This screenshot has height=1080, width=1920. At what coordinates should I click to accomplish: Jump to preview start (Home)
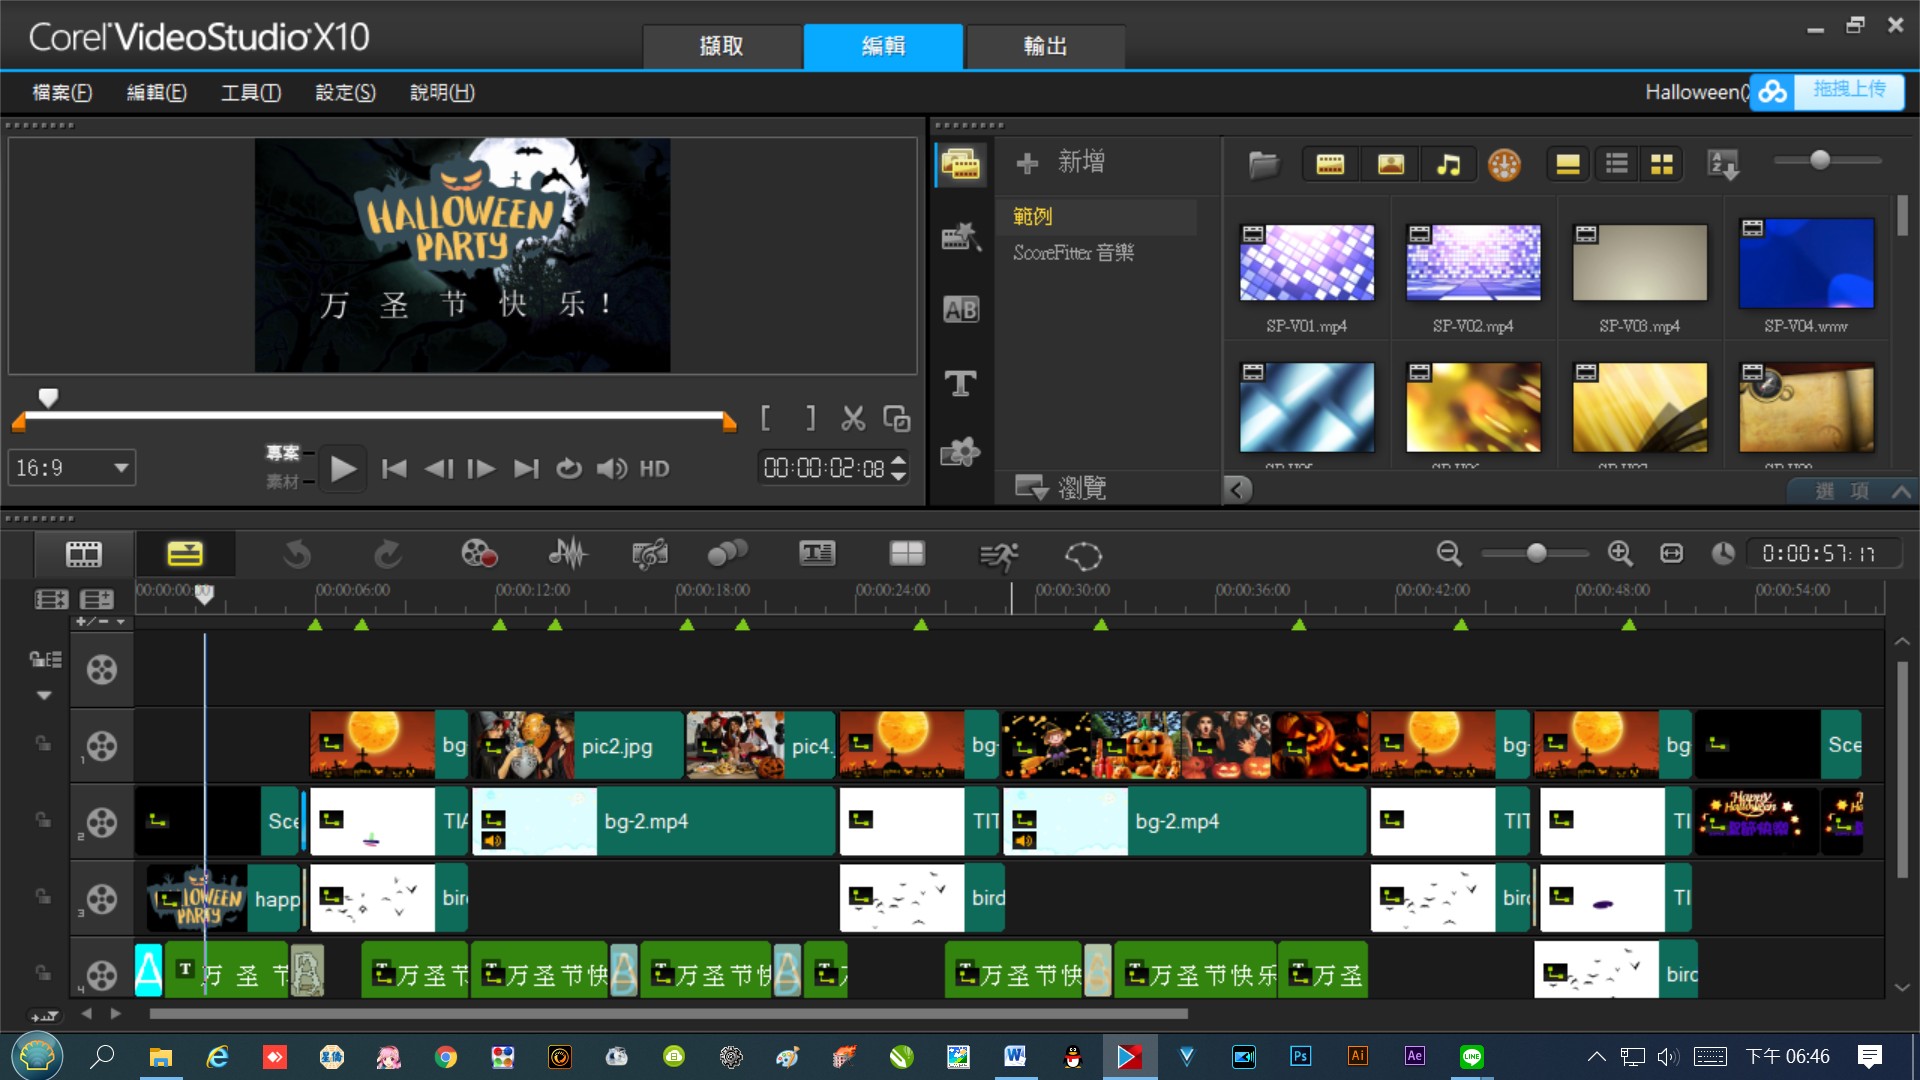pyautogui.click(x=394, y=469)
